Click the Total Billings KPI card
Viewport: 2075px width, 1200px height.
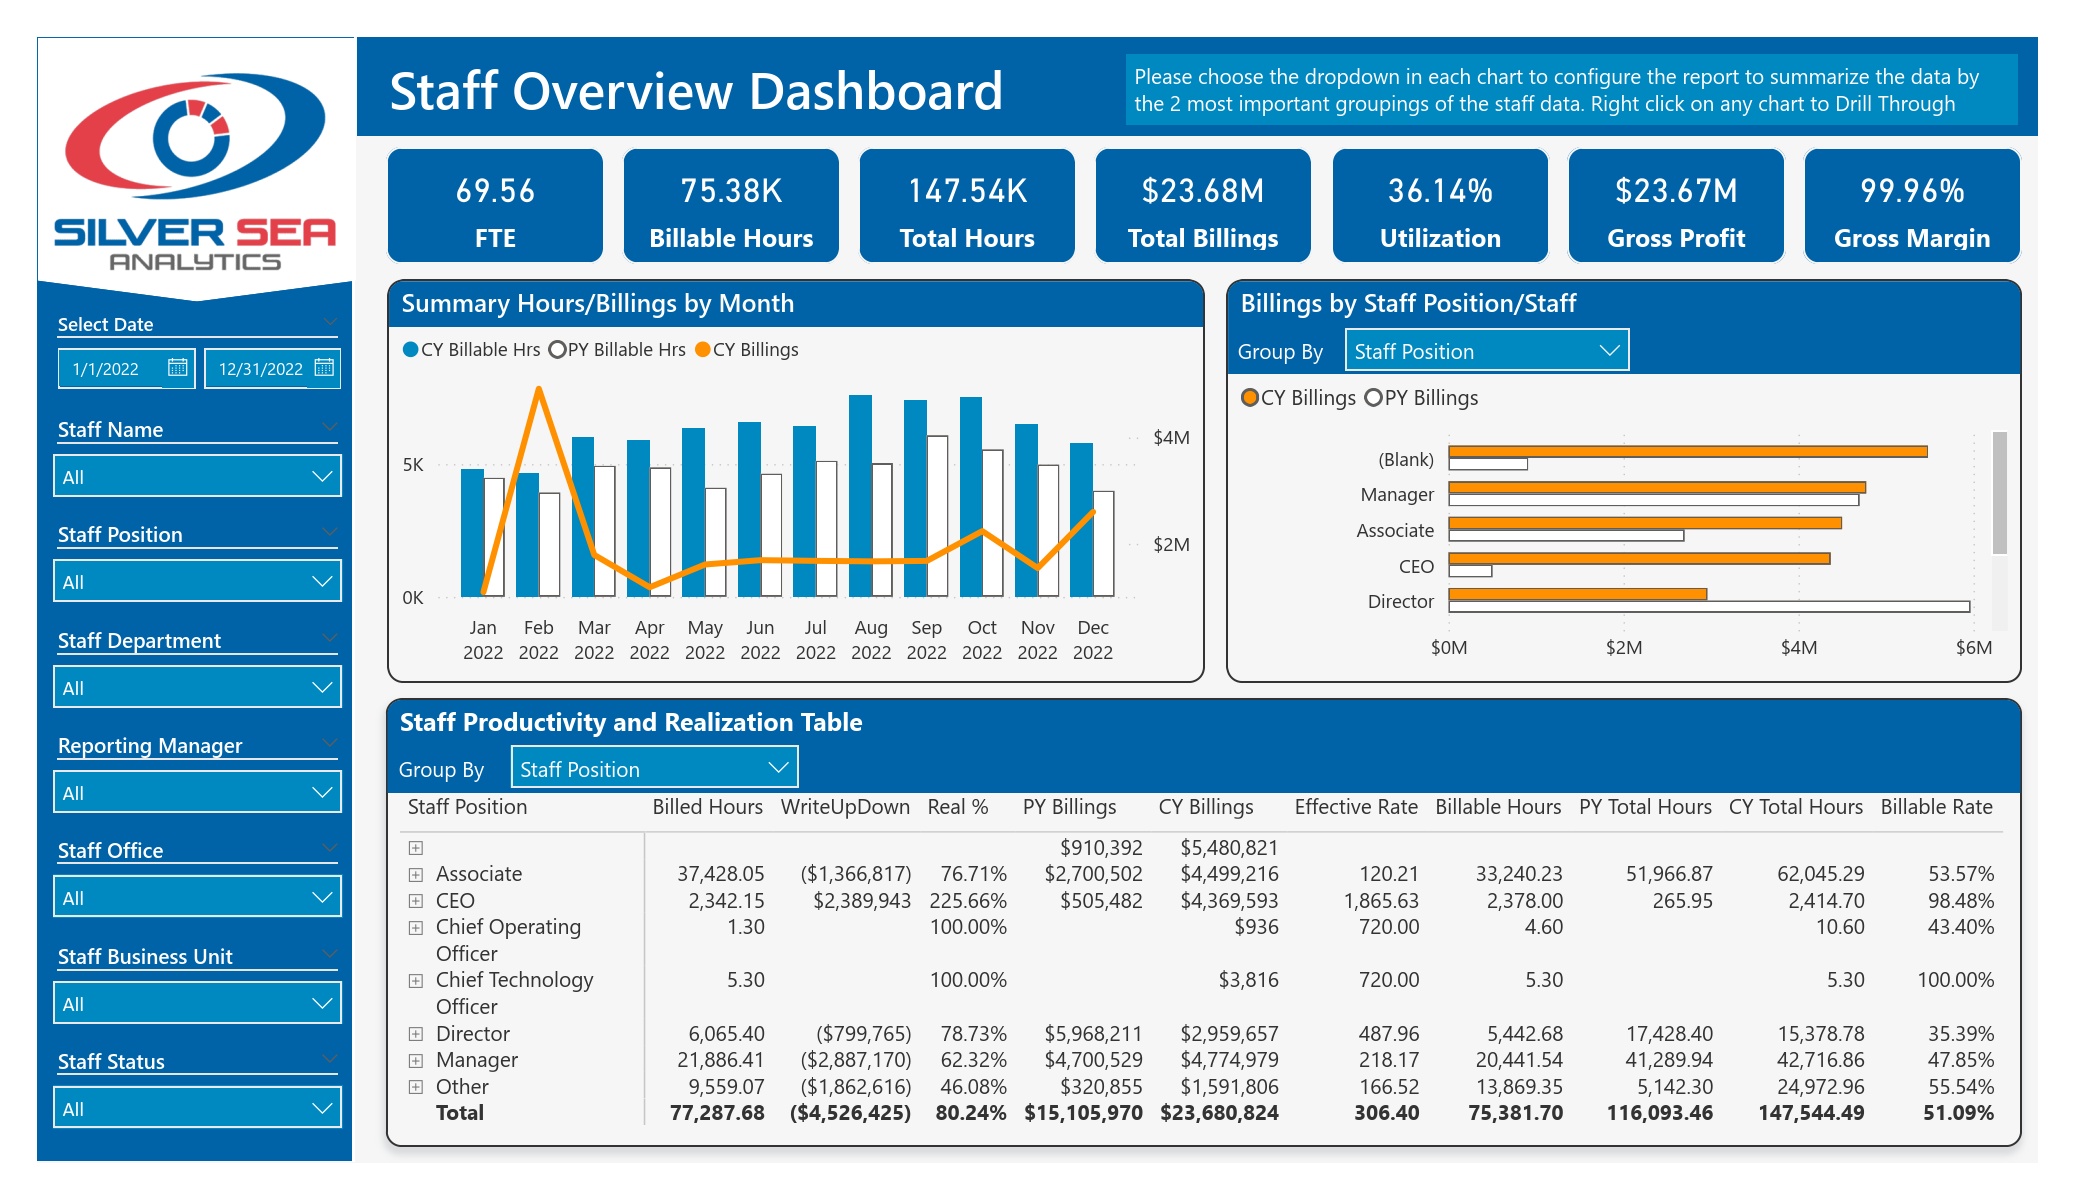(1203, 206)
